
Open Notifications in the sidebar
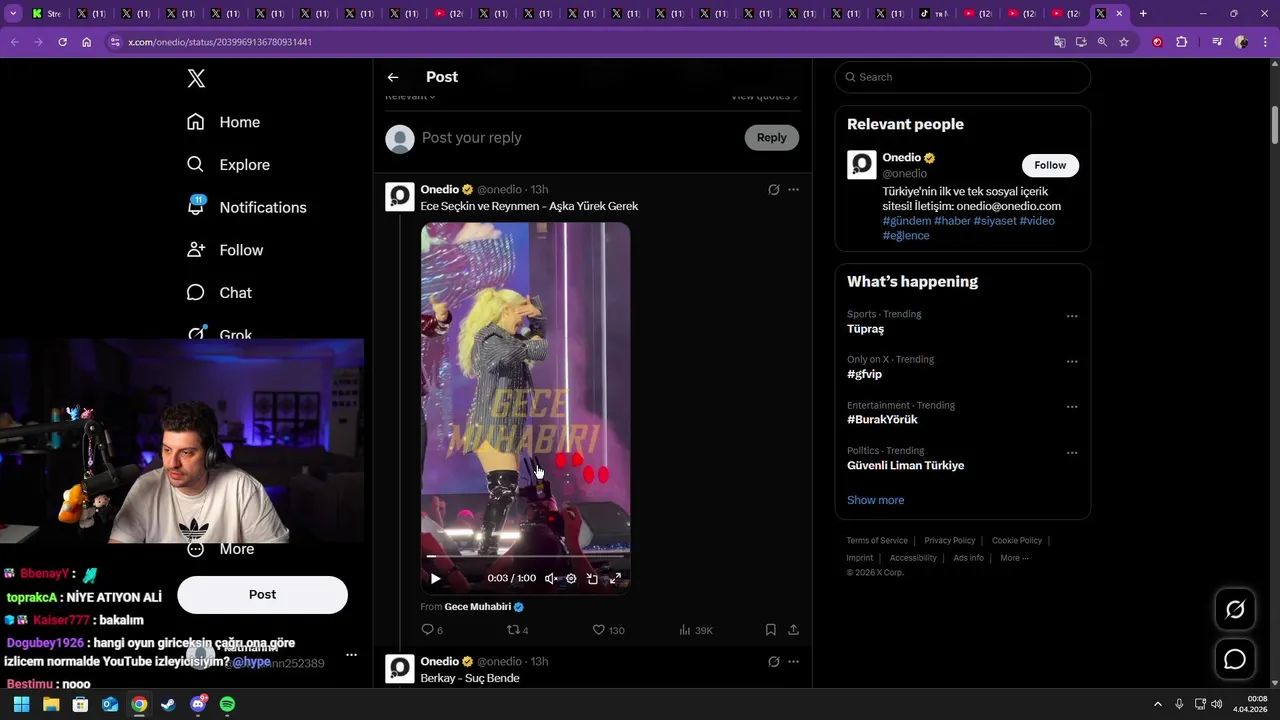(246, 207)
